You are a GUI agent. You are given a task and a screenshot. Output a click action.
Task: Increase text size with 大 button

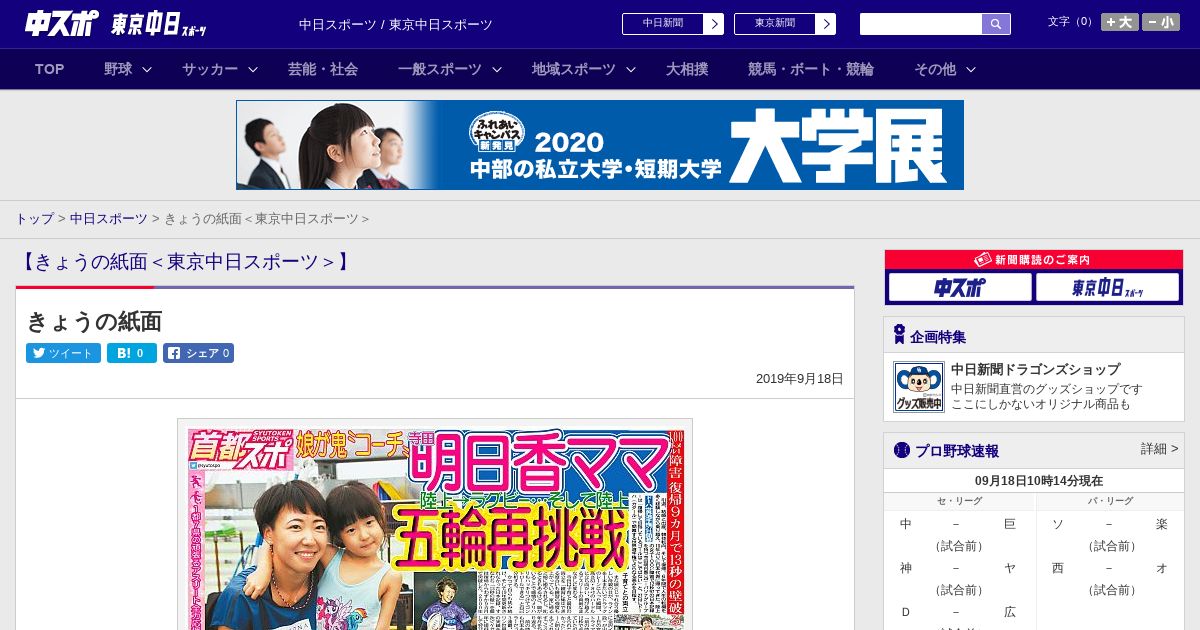click(x=1120, y=22)
